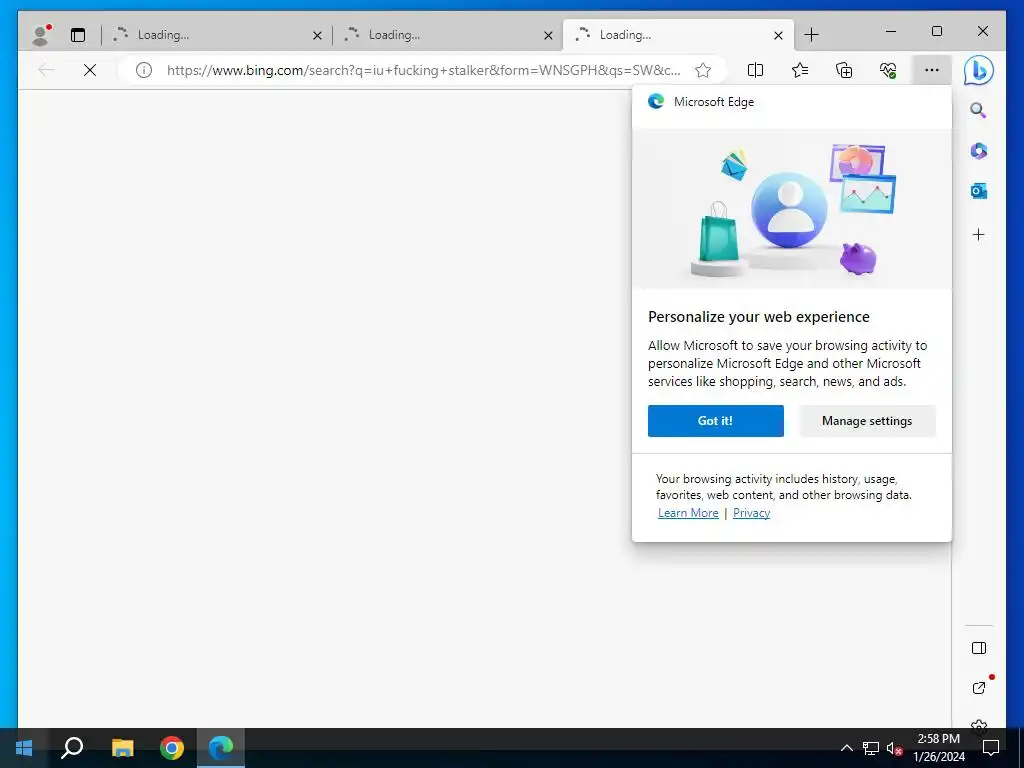Close the second Loading tab
1024x768 pixels.
[549, 35]
